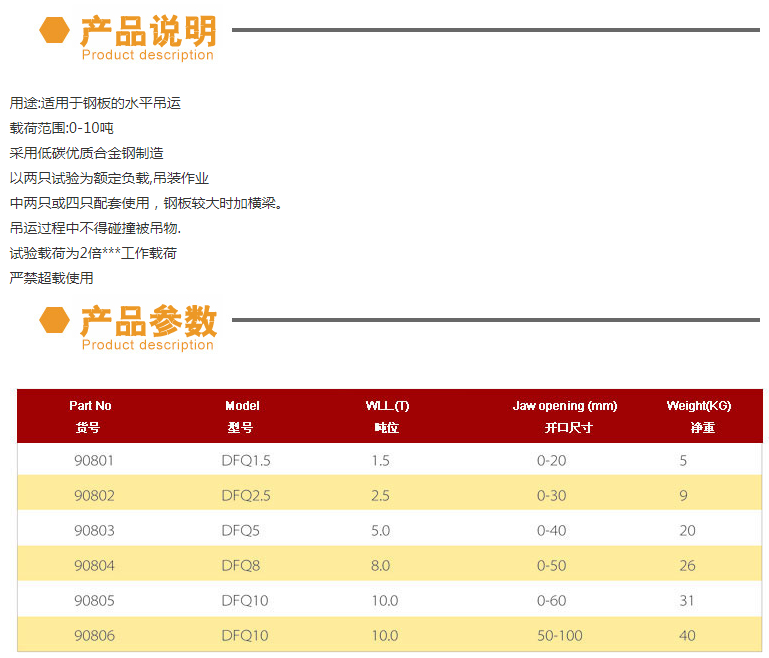769x658 pixels.
Task: Click the WLL (T) 吨位 column header
Action: [x=388, y=416]
